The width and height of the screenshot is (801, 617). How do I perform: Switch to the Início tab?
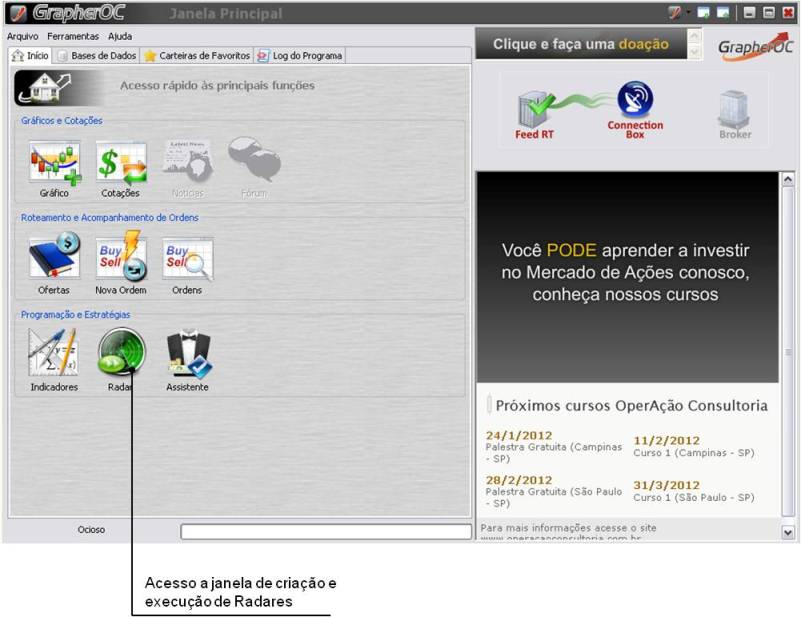[31, 55]
